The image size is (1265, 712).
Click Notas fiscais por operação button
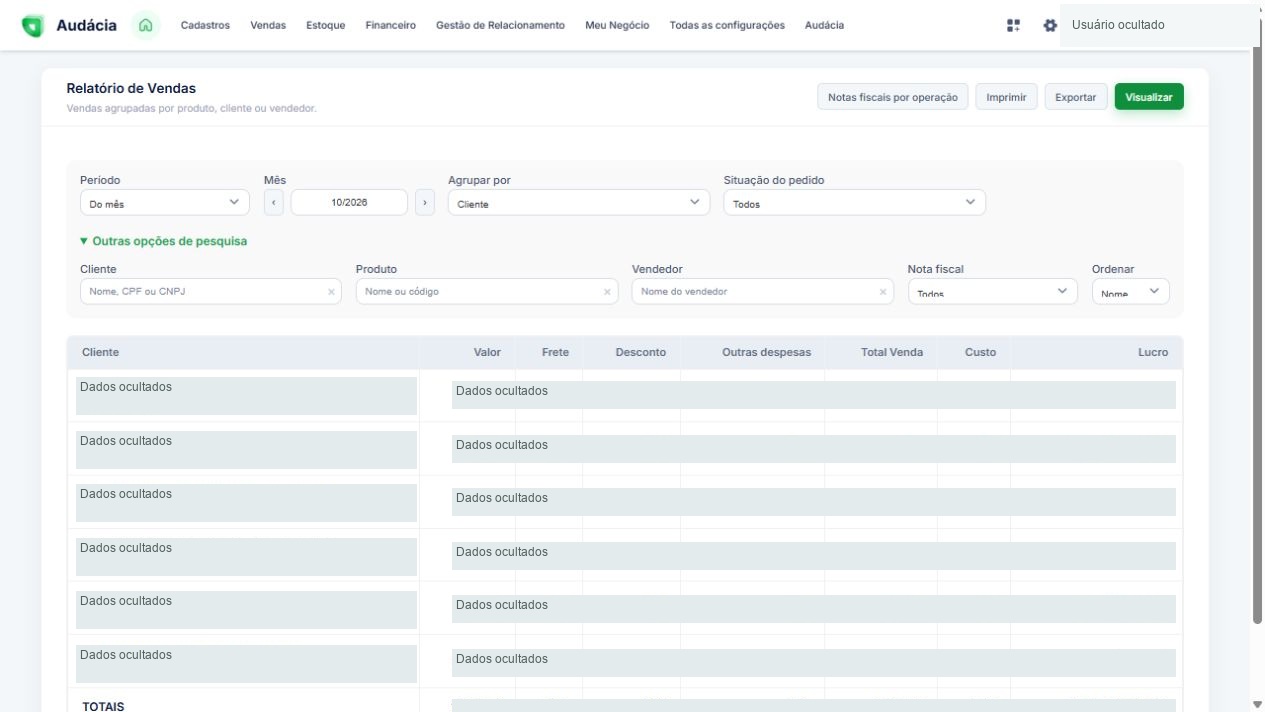[893, 97]
